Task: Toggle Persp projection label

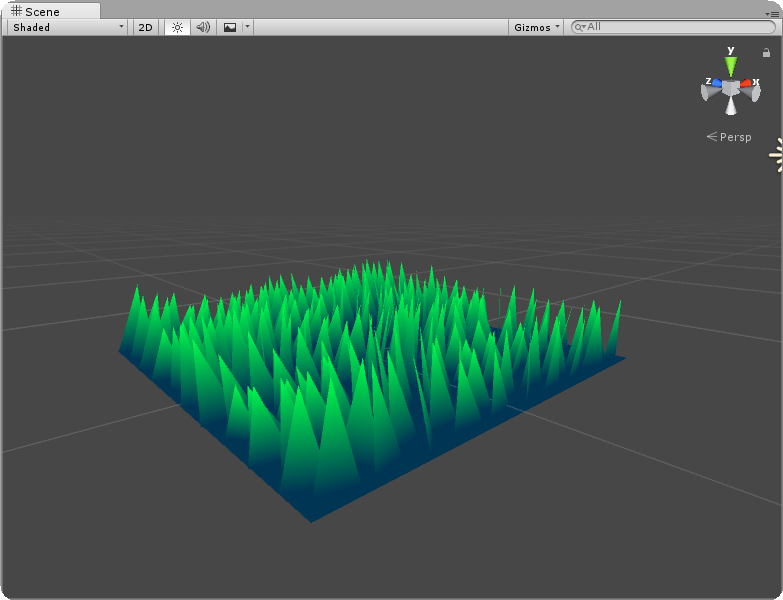Action: (729, 137)
